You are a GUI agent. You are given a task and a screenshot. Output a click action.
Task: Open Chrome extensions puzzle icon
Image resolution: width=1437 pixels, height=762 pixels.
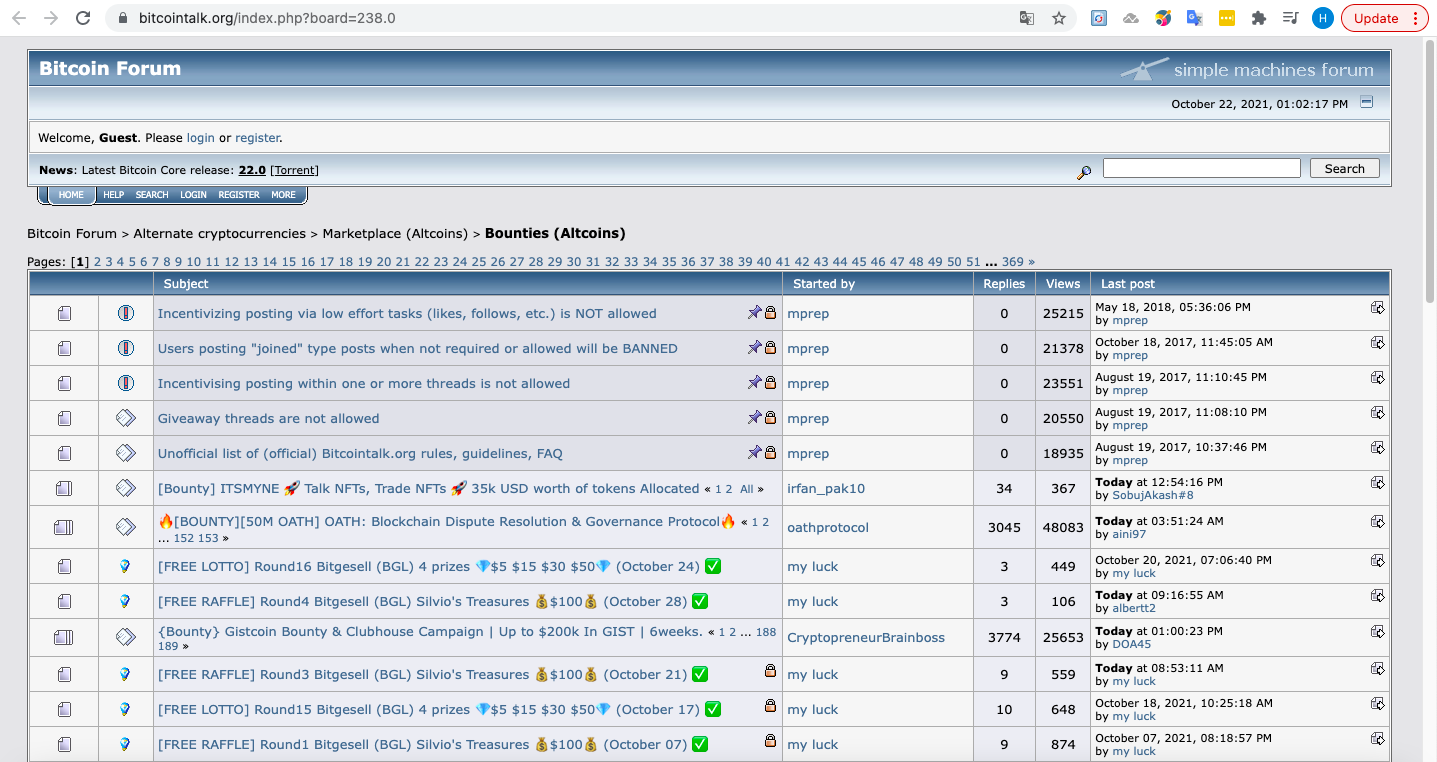click(x=1259, y=18)
